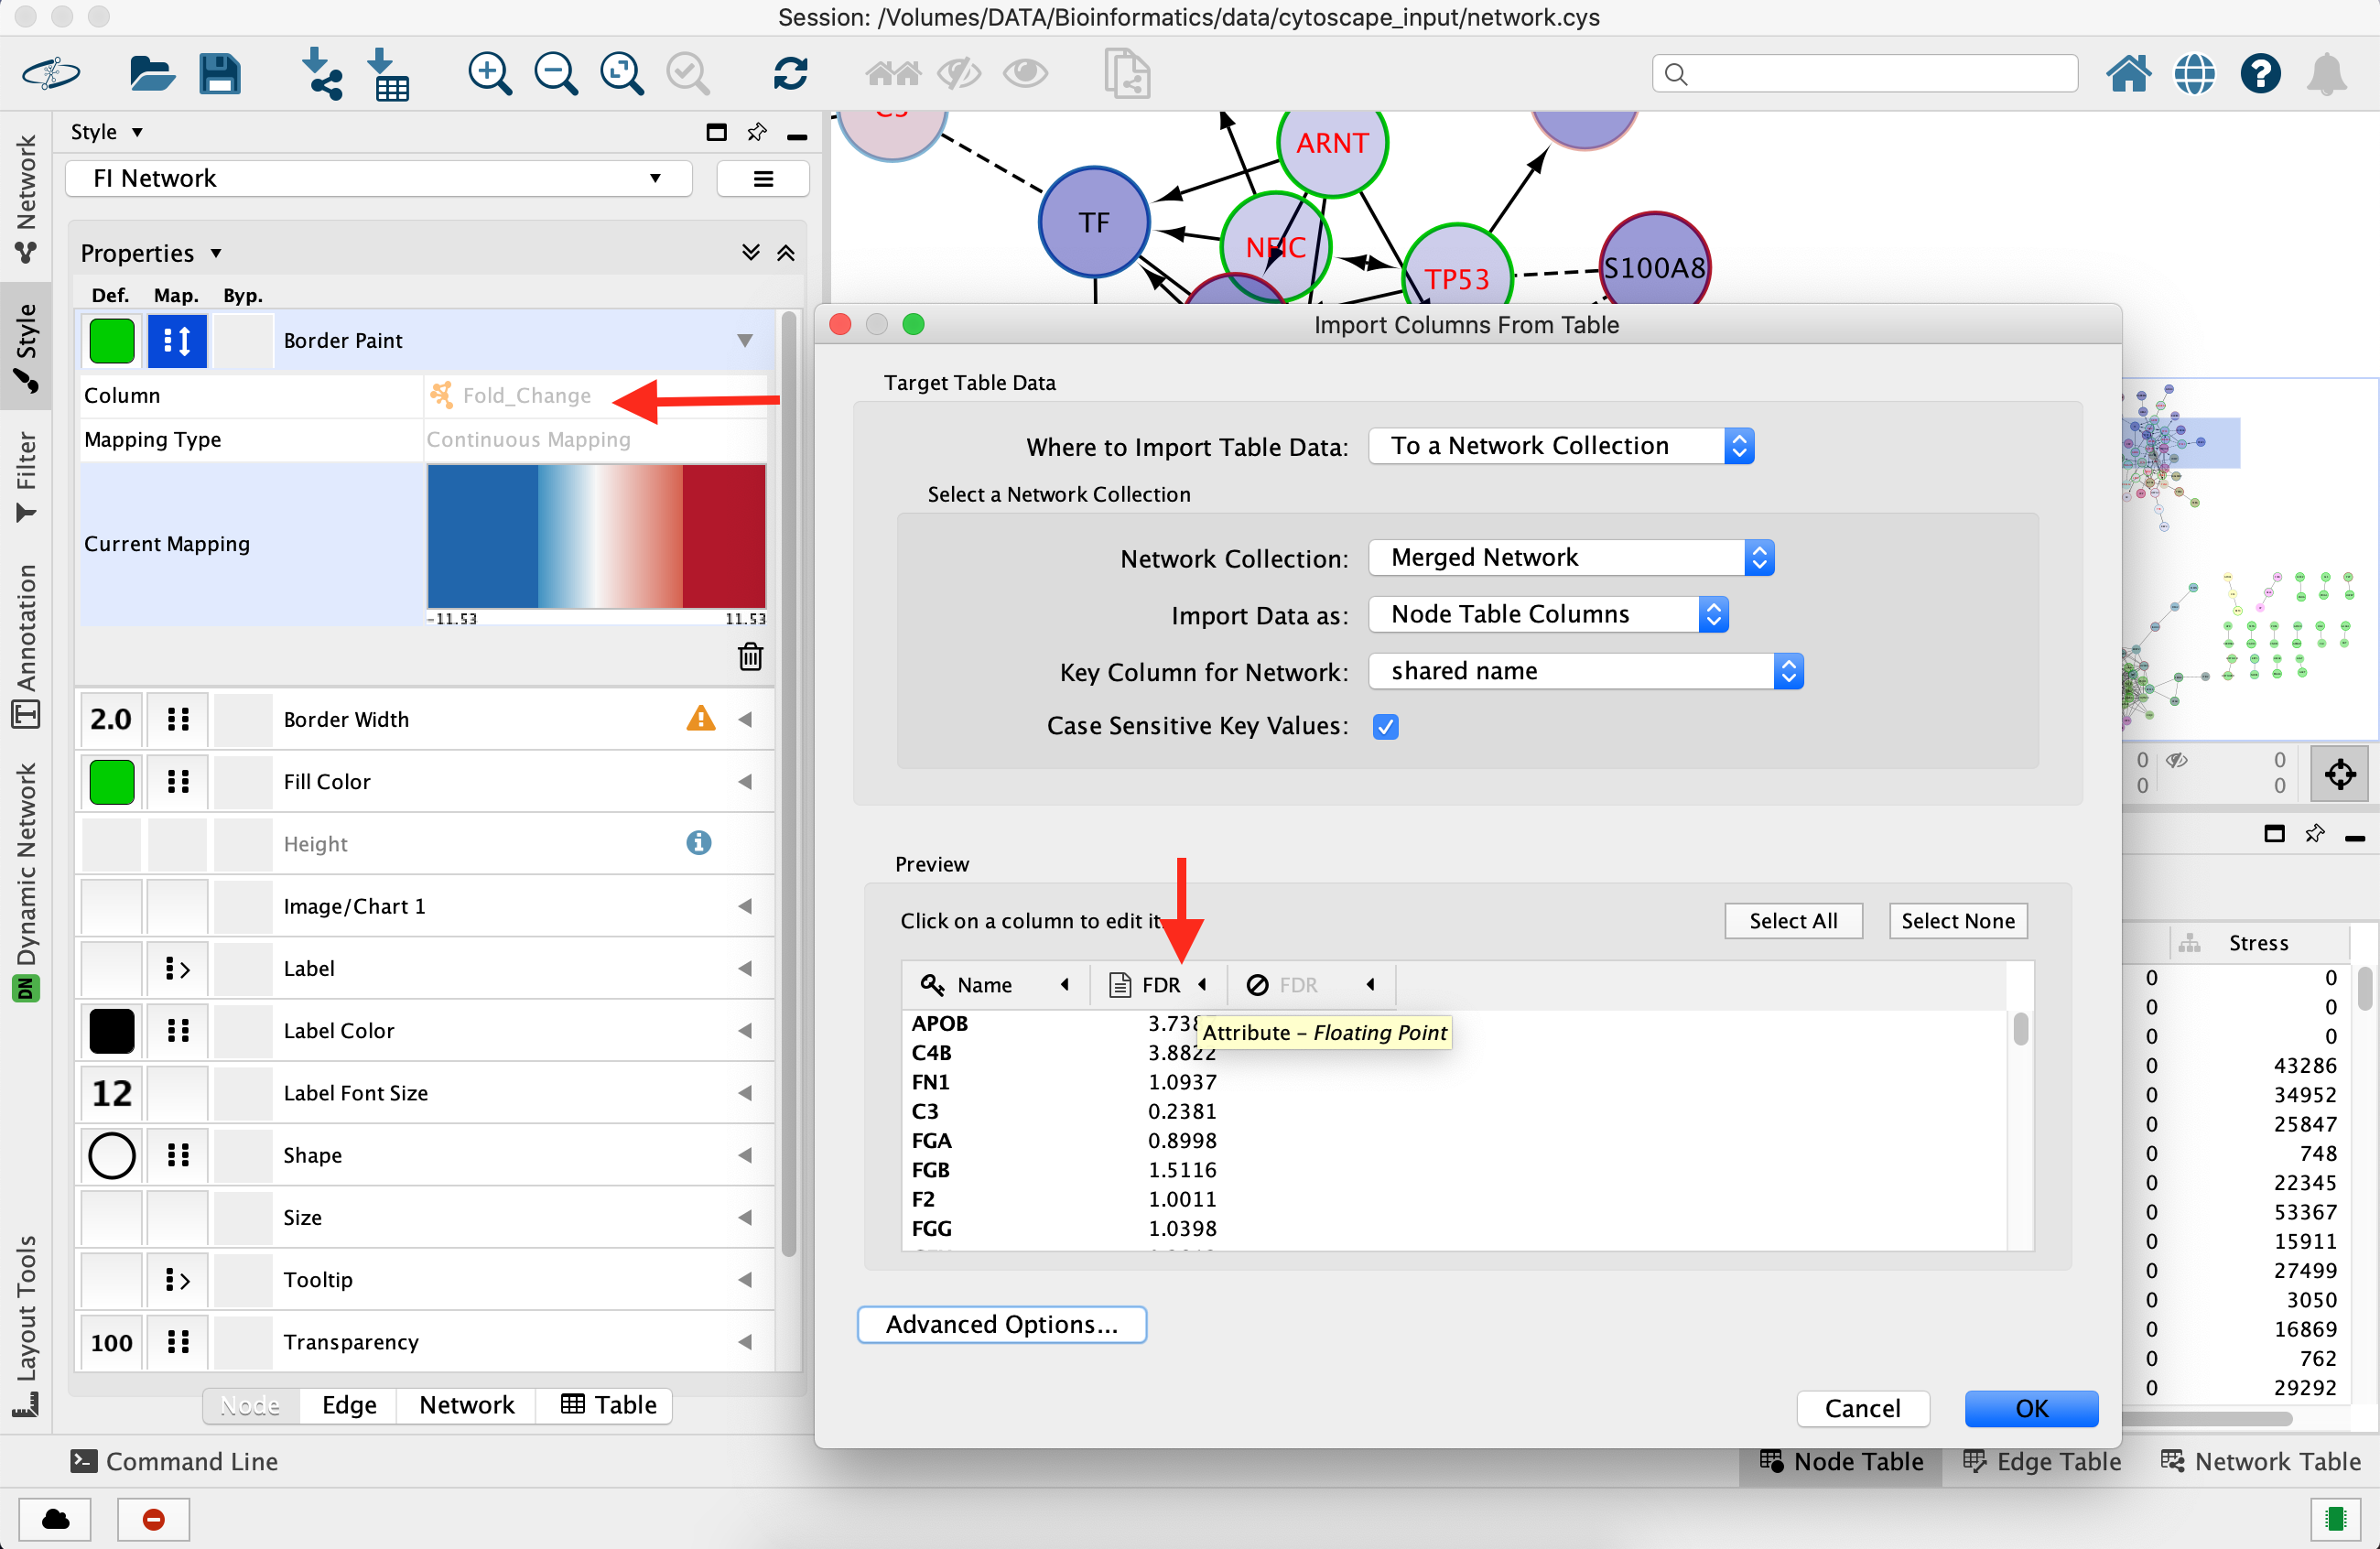Fit network content to window
Image resolution: width=2380 pixels, height=1549 pixels.
tap(621, 73)
